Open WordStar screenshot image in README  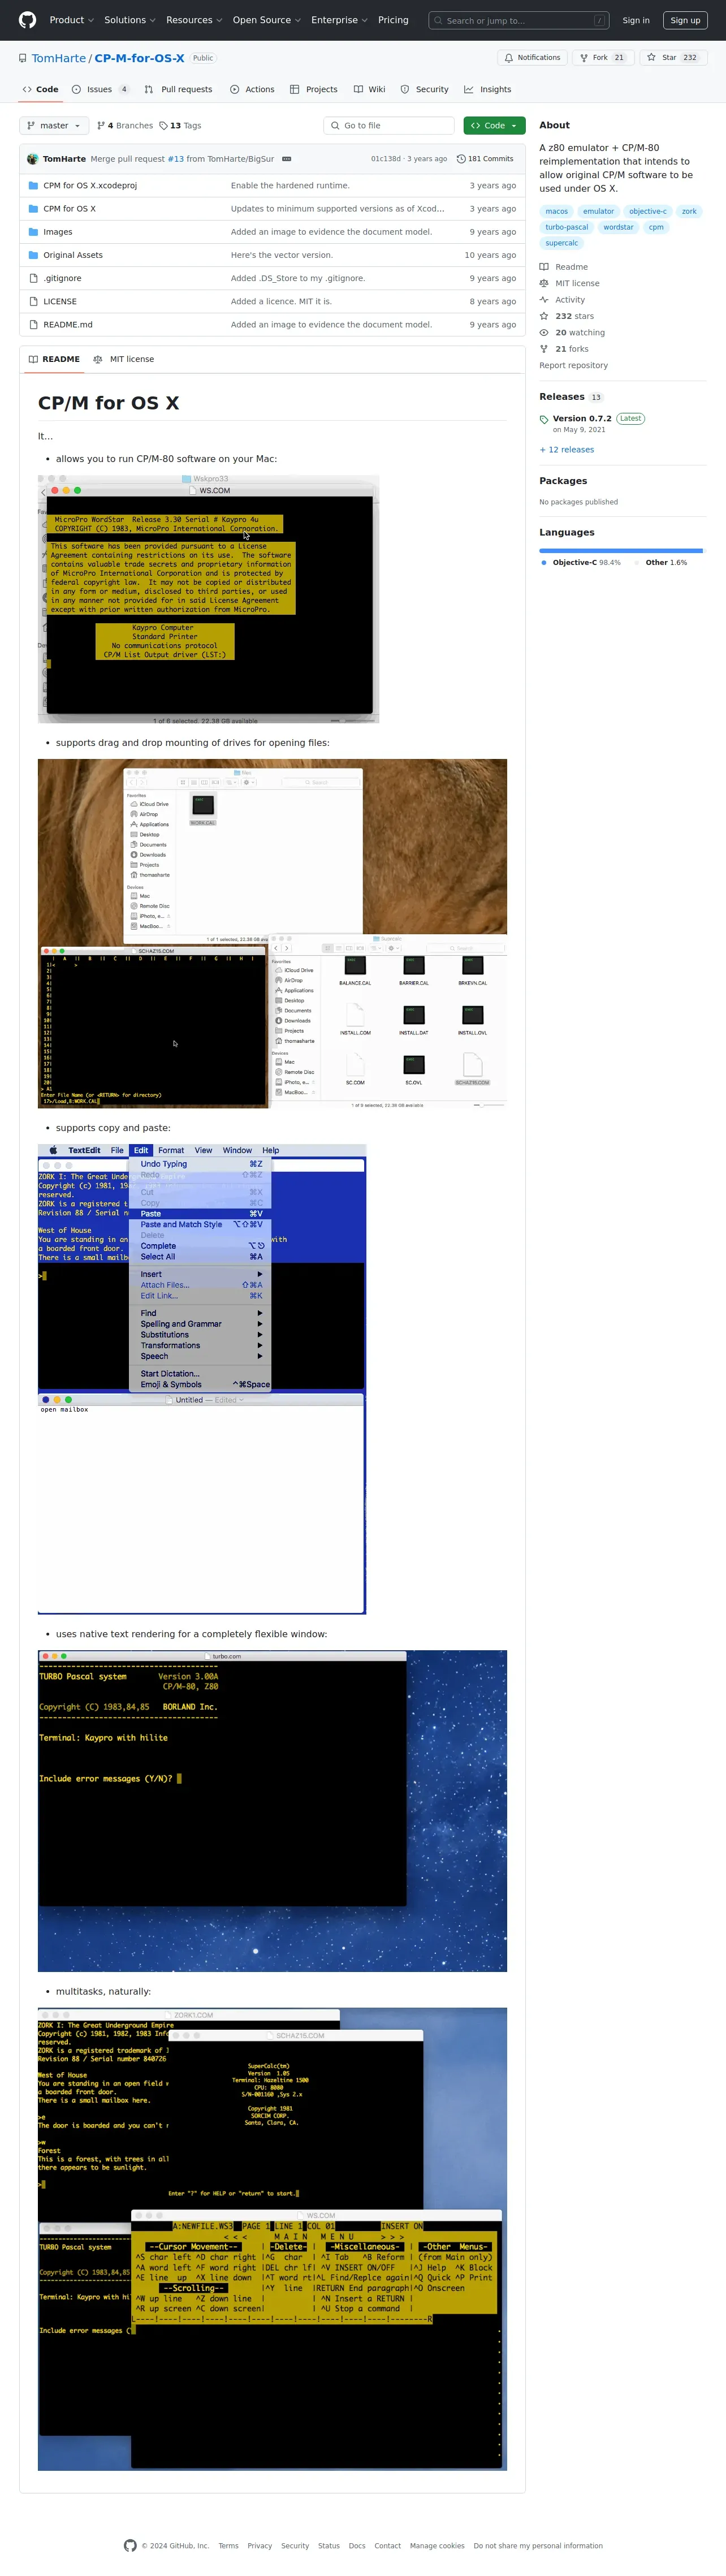tap(209, 599)
